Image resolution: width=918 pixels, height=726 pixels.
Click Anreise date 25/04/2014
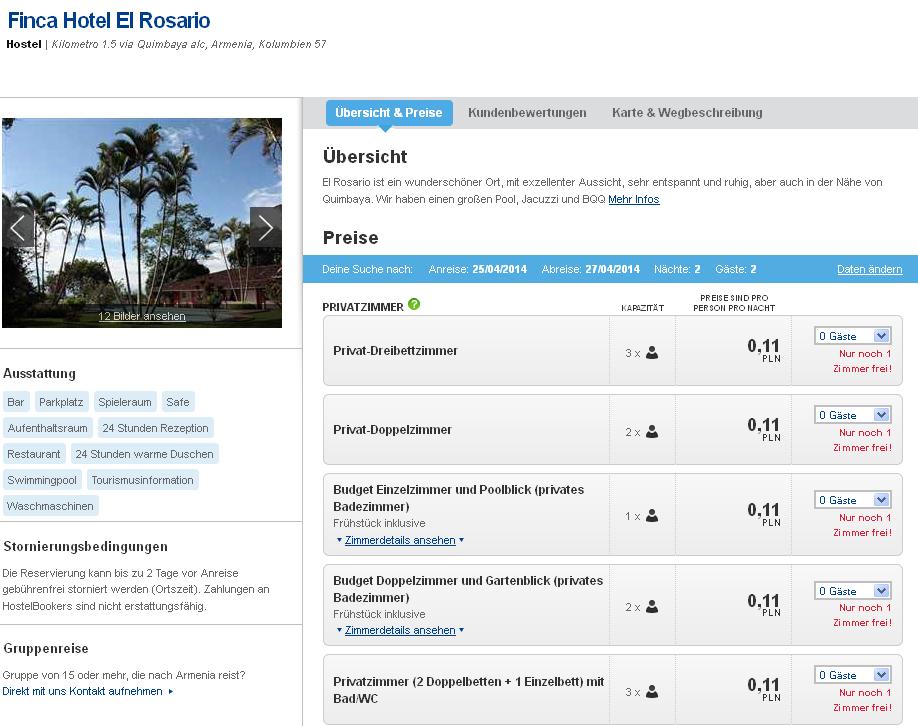499,269
